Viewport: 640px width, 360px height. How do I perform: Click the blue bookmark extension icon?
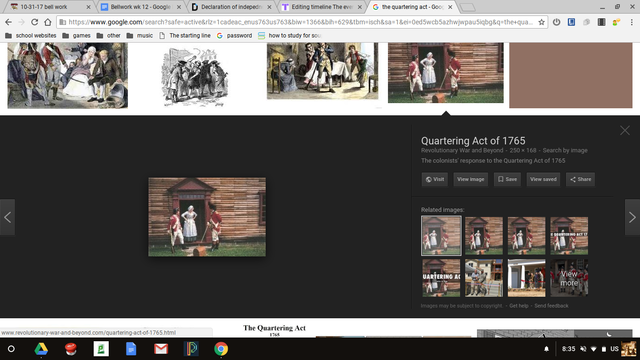(571, 22)
